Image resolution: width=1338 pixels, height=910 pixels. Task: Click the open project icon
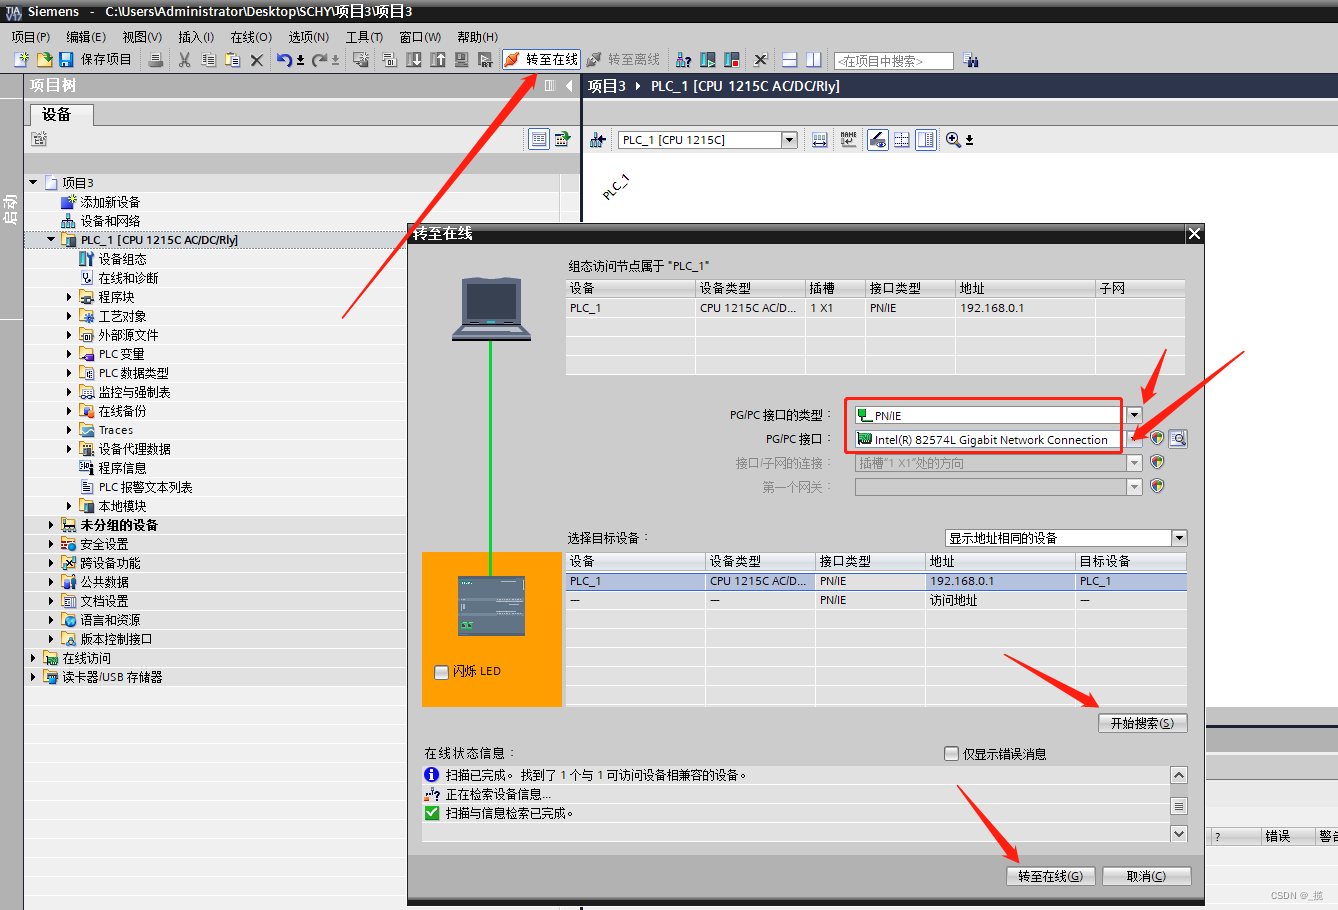click(x=44, y=60)
